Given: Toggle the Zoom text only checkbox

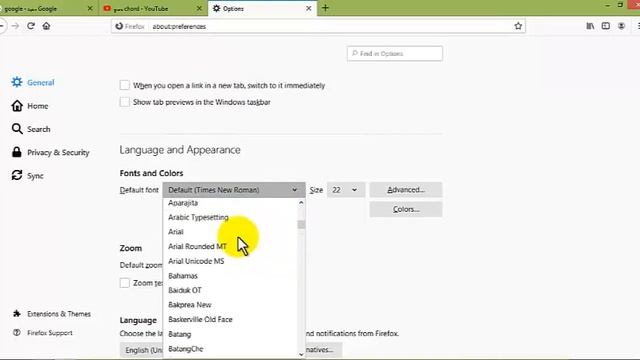Looking at the screenshot, I should [x=124, y=283].
